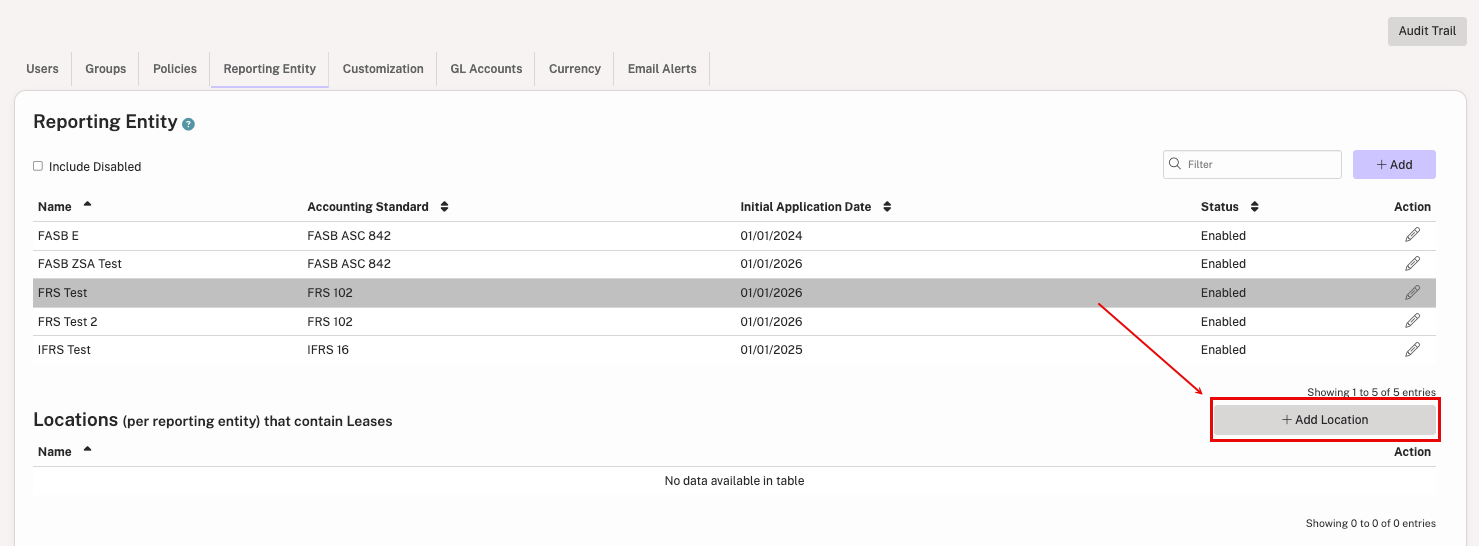Select the FASB E row name
Screen dimensions: 1479x546
click(x=58, y=236)
